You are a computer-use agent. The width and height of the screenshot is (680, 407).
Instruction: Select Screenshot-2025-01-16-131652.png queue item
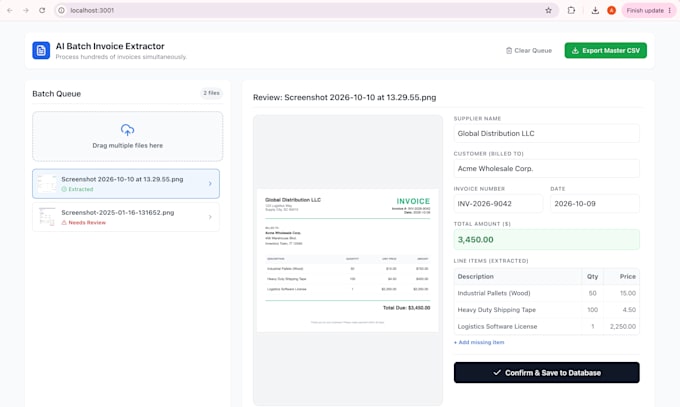pyautogui.click(x=126, y=217)
